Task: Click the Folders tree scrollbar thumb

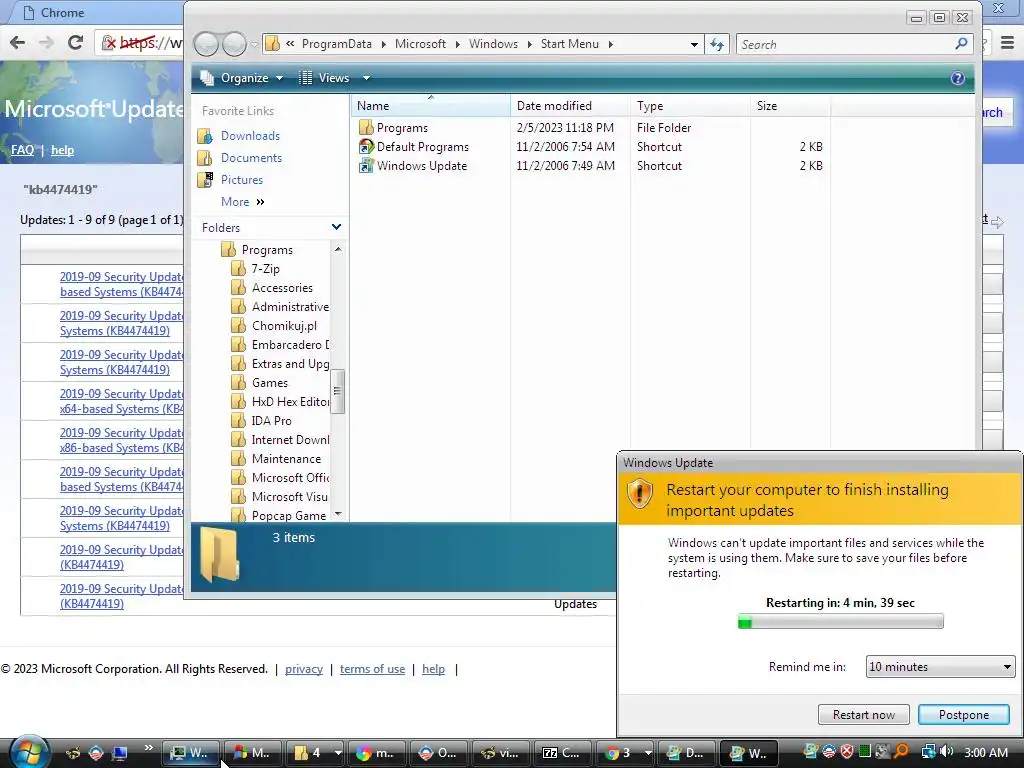Action: [x=338, y=391]
